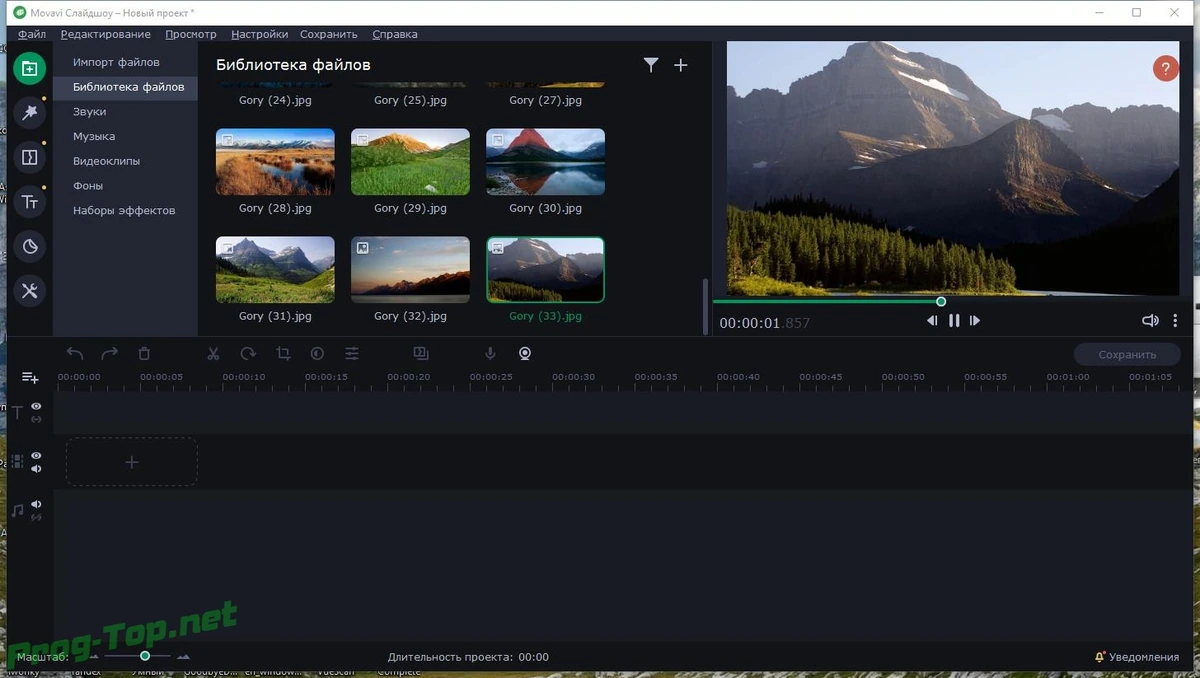Click the zoom out small mountain icon
The width and height of the screenshot is (1200, 678).
94,657
